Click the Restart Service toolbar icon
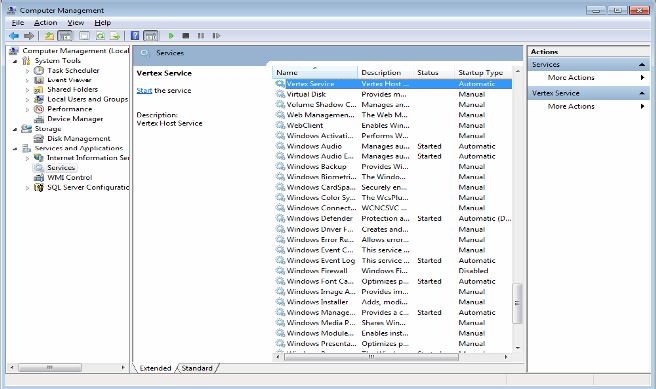The image size is (656, 389). 216,36
